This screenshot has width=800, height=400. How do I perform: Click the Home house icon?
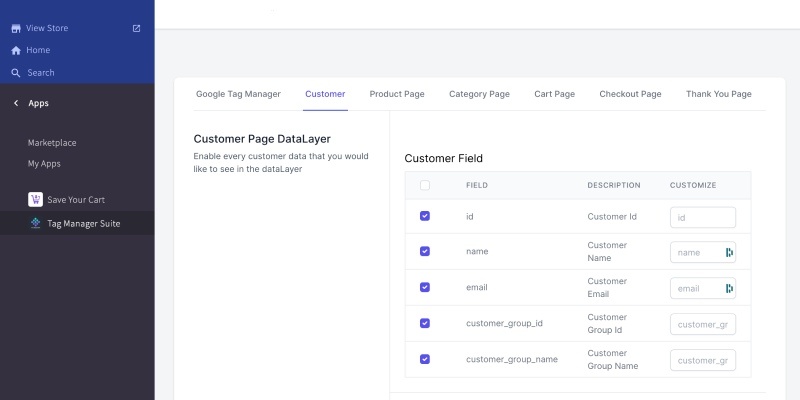(x=16, y=51)
